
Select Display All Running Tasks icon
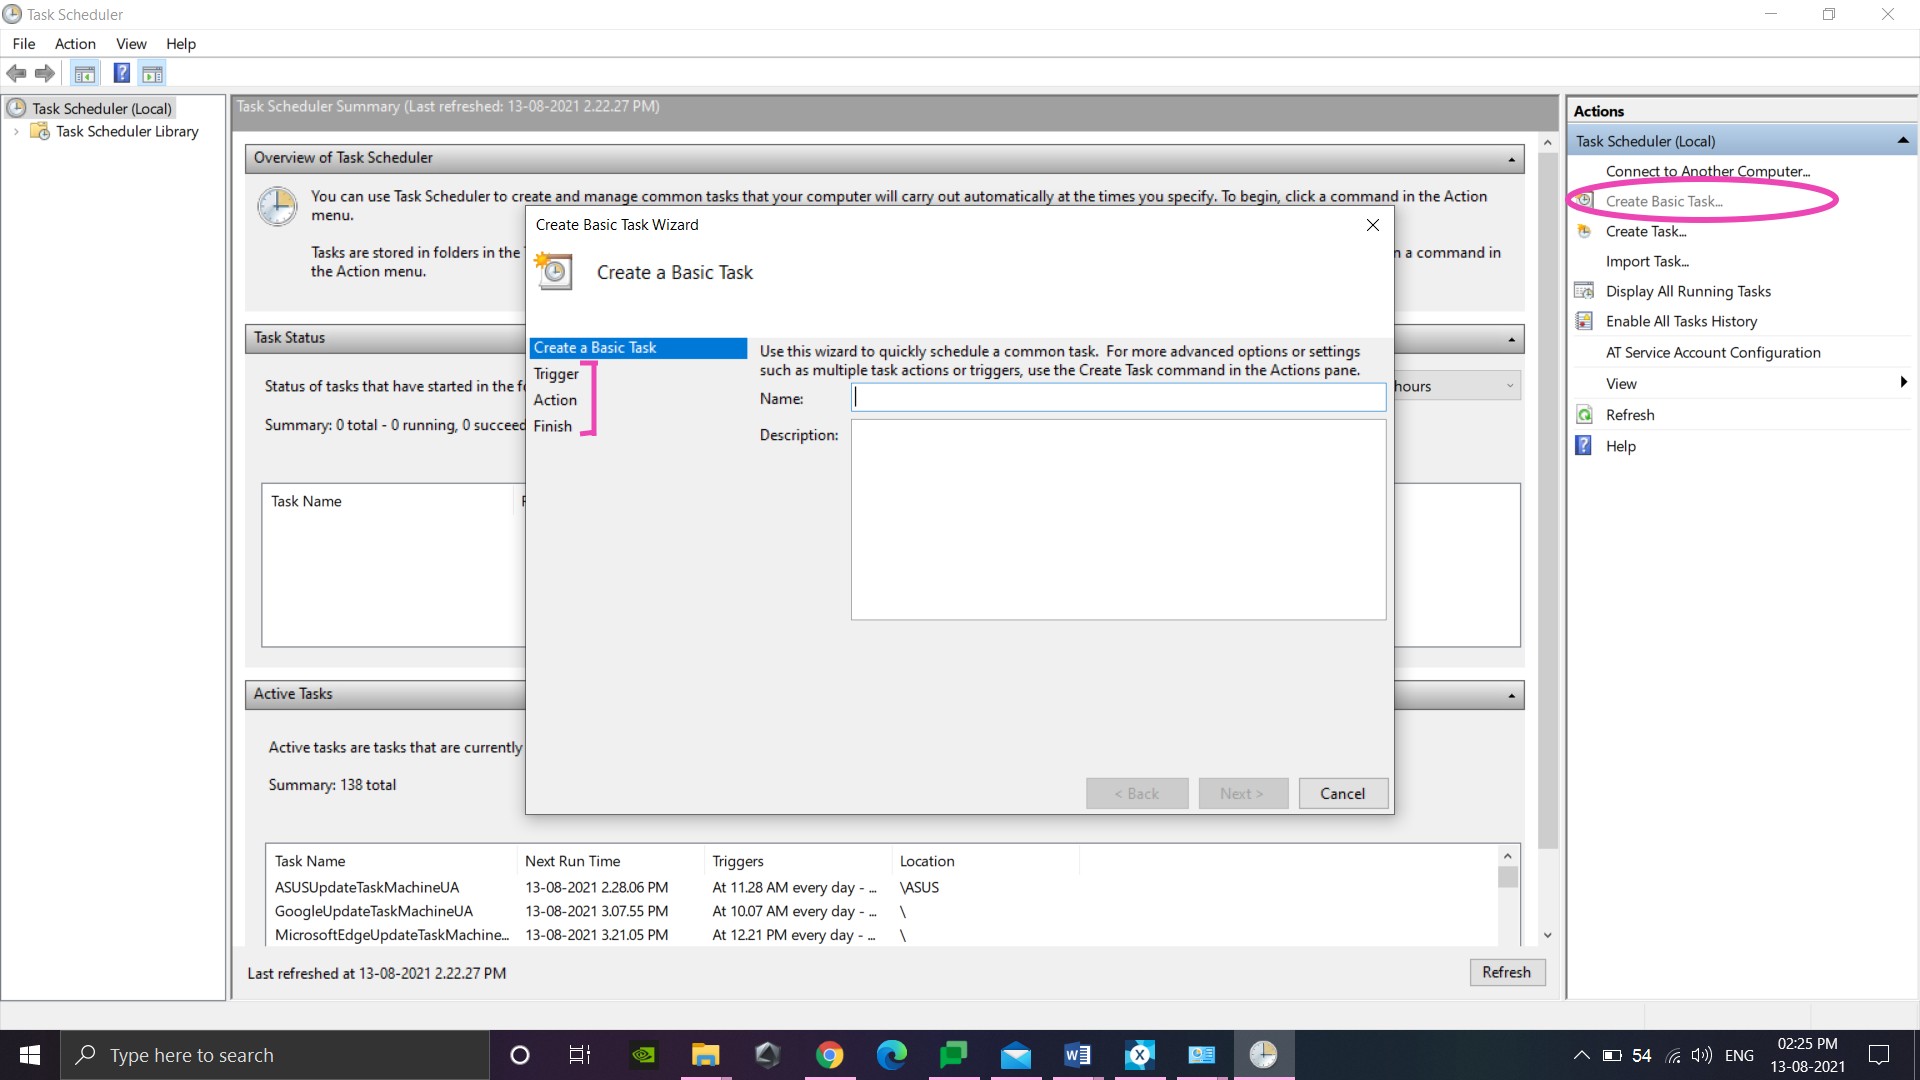coord(1584,290)
